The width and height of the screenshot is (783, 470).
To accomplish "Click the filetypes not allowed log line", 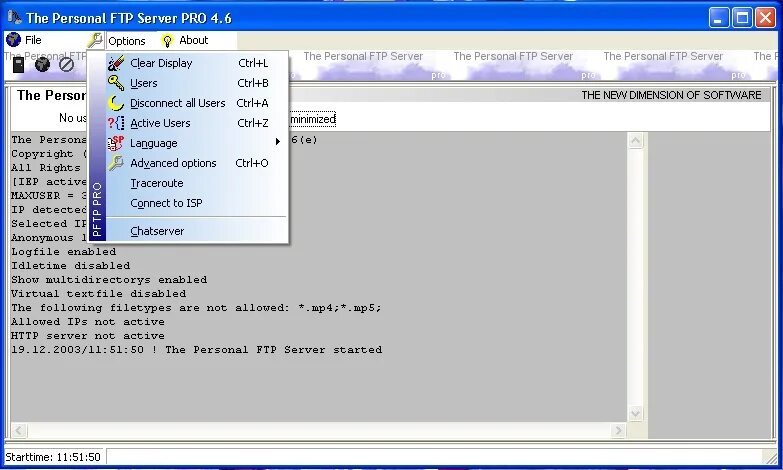I will (196, 308).
